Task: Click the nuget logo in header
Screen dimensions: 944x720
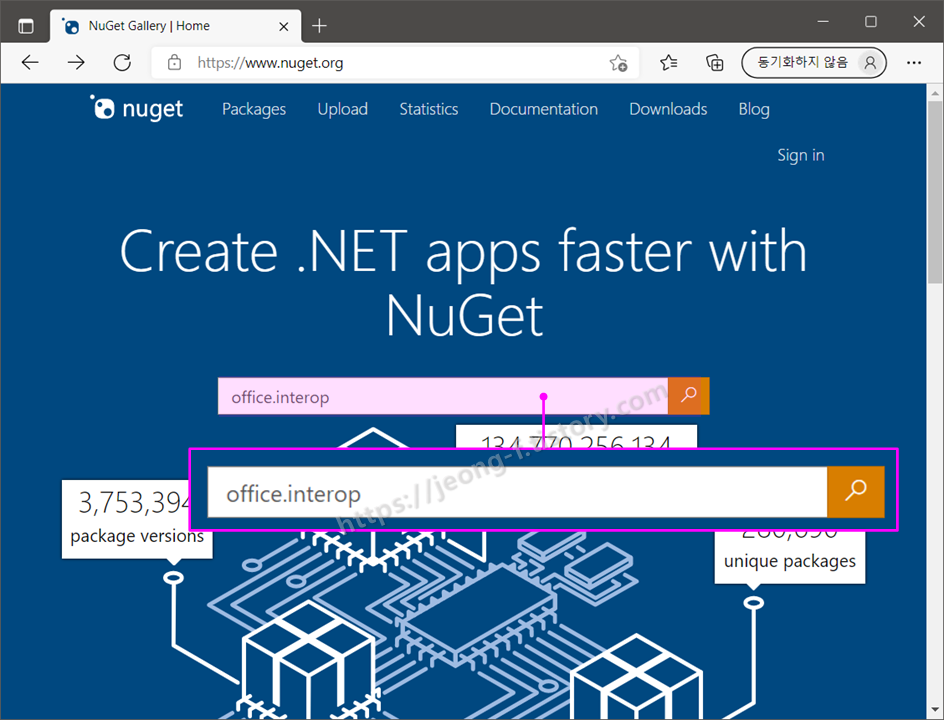Action: (137, 108)
